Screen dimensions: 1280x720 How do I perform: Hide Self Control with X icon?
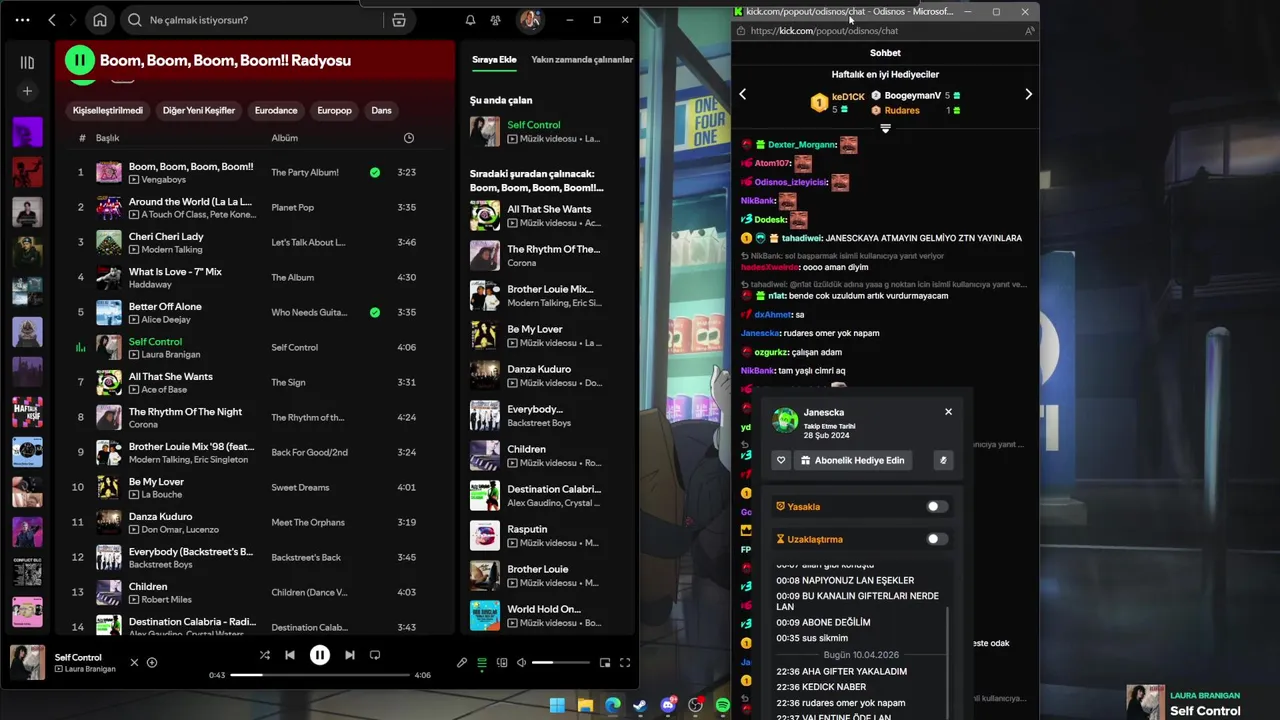[x=134, y=662]
